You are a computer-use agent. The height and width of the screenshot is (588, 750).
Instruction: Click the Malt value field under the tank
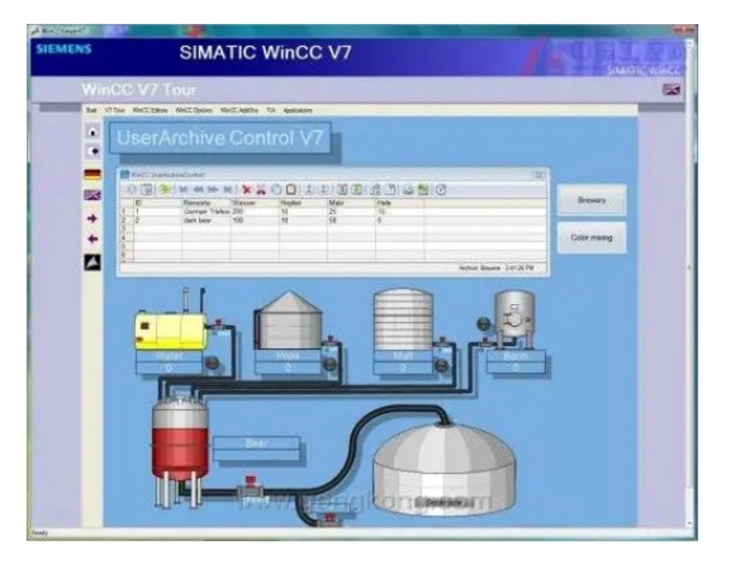(x=403, y=368)
